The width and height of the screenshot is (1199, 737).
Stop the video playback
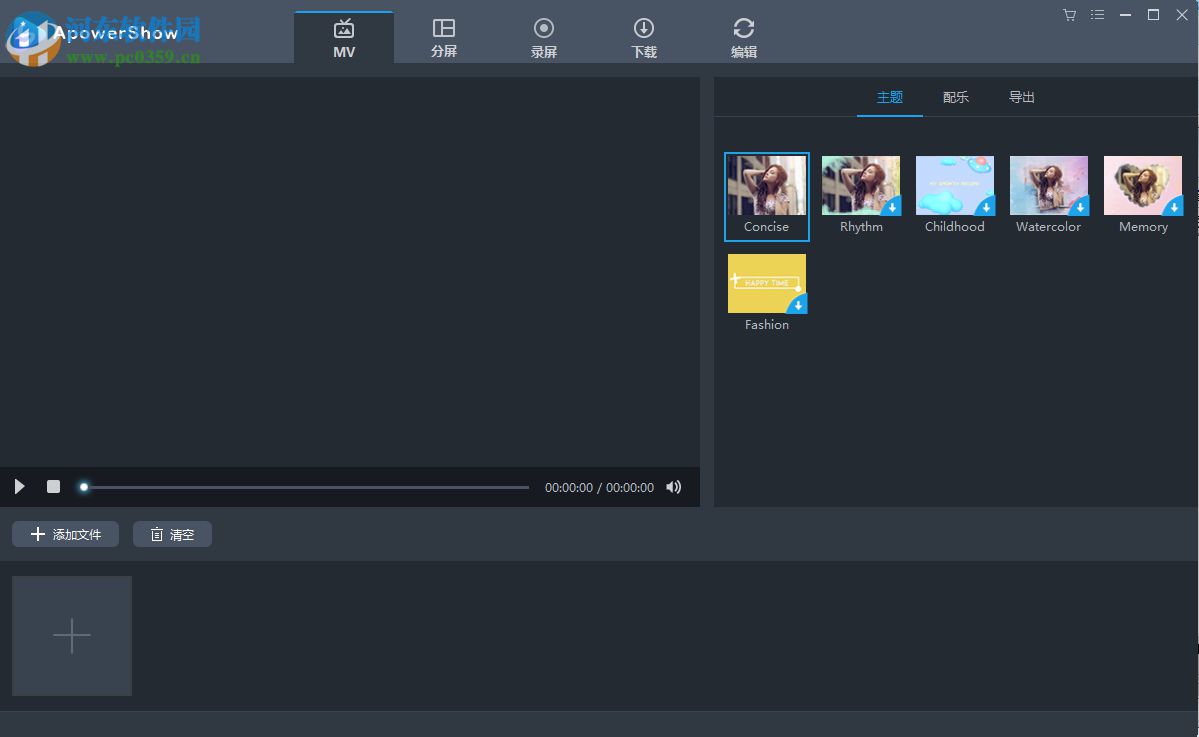(x=53, y=487)
